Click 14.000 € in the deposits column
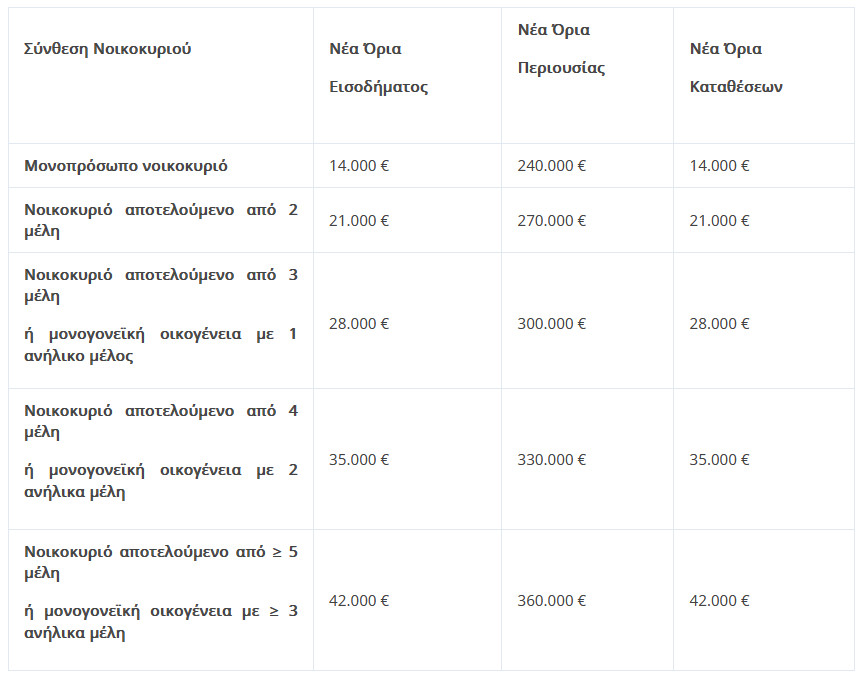The image size is (862, 679). pos(719,166)
